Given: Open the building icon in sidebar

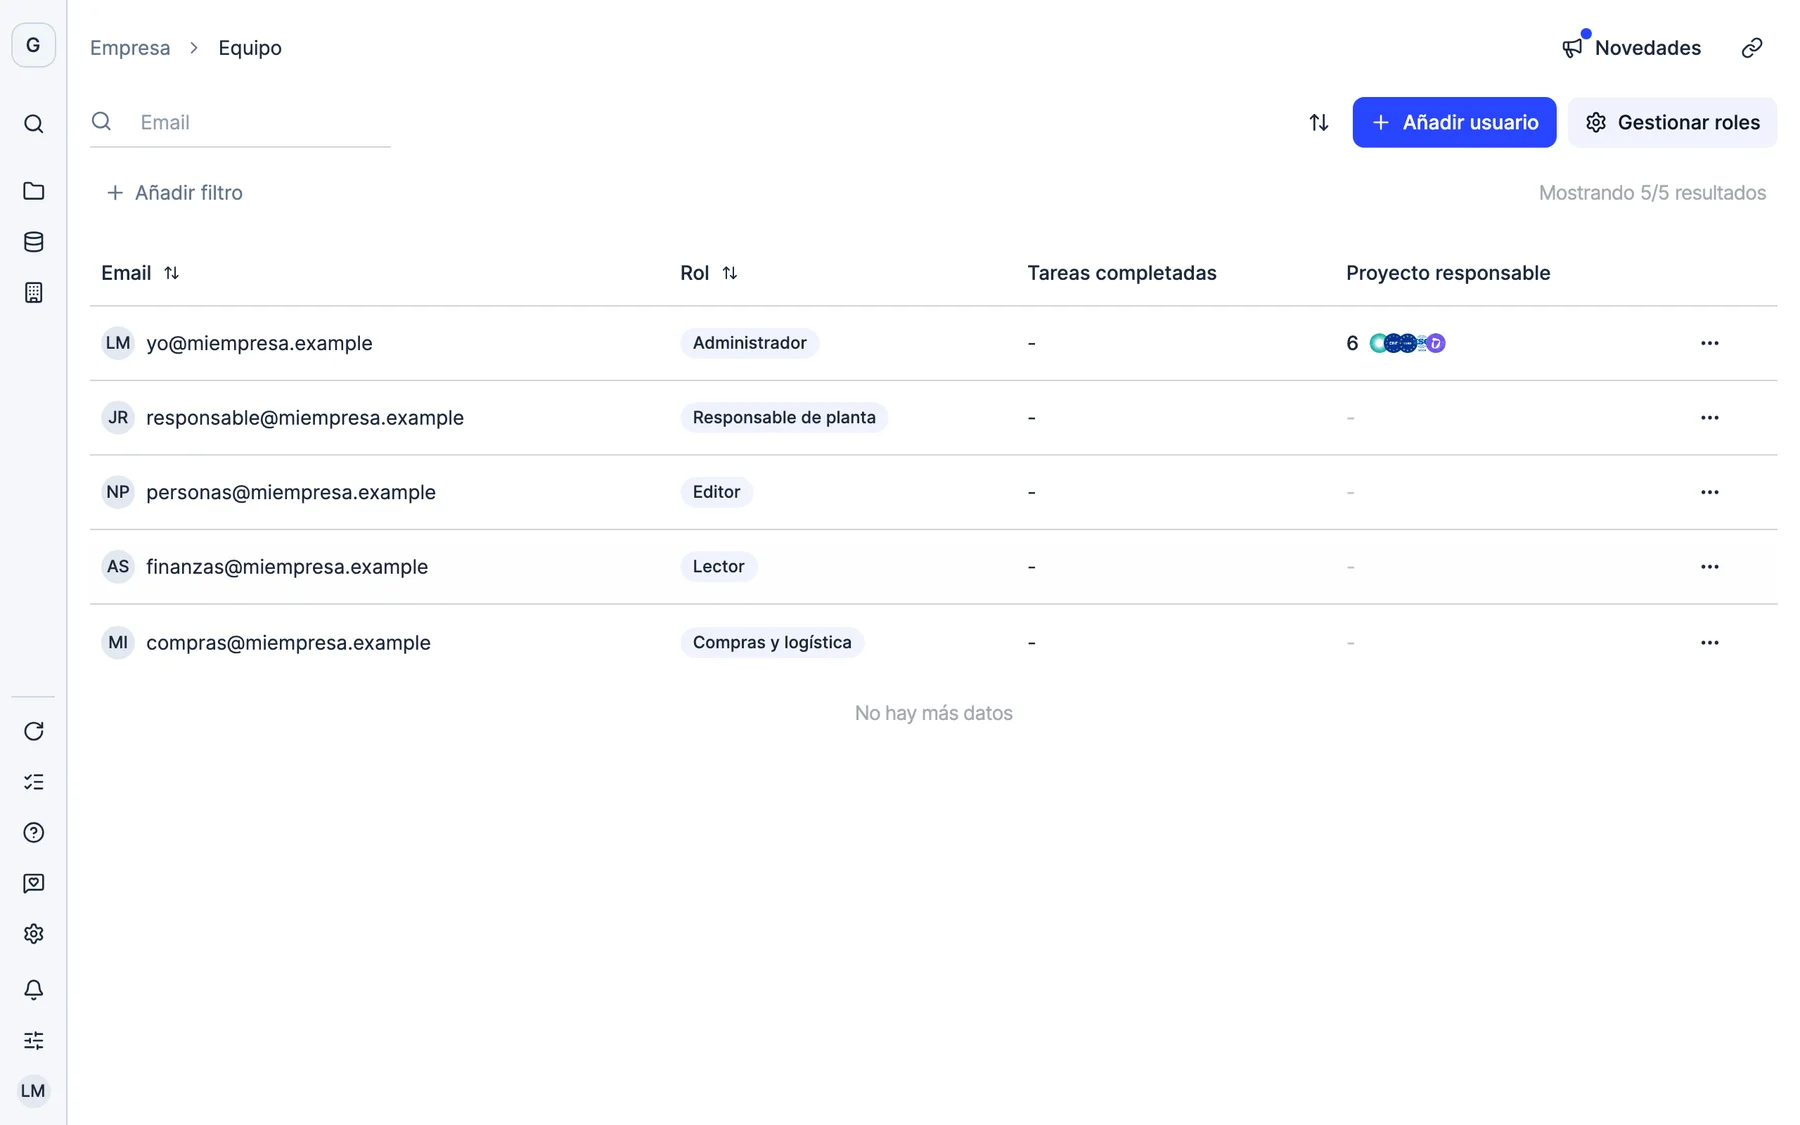Looking at the screenshot, I should [x=33, y=293].
